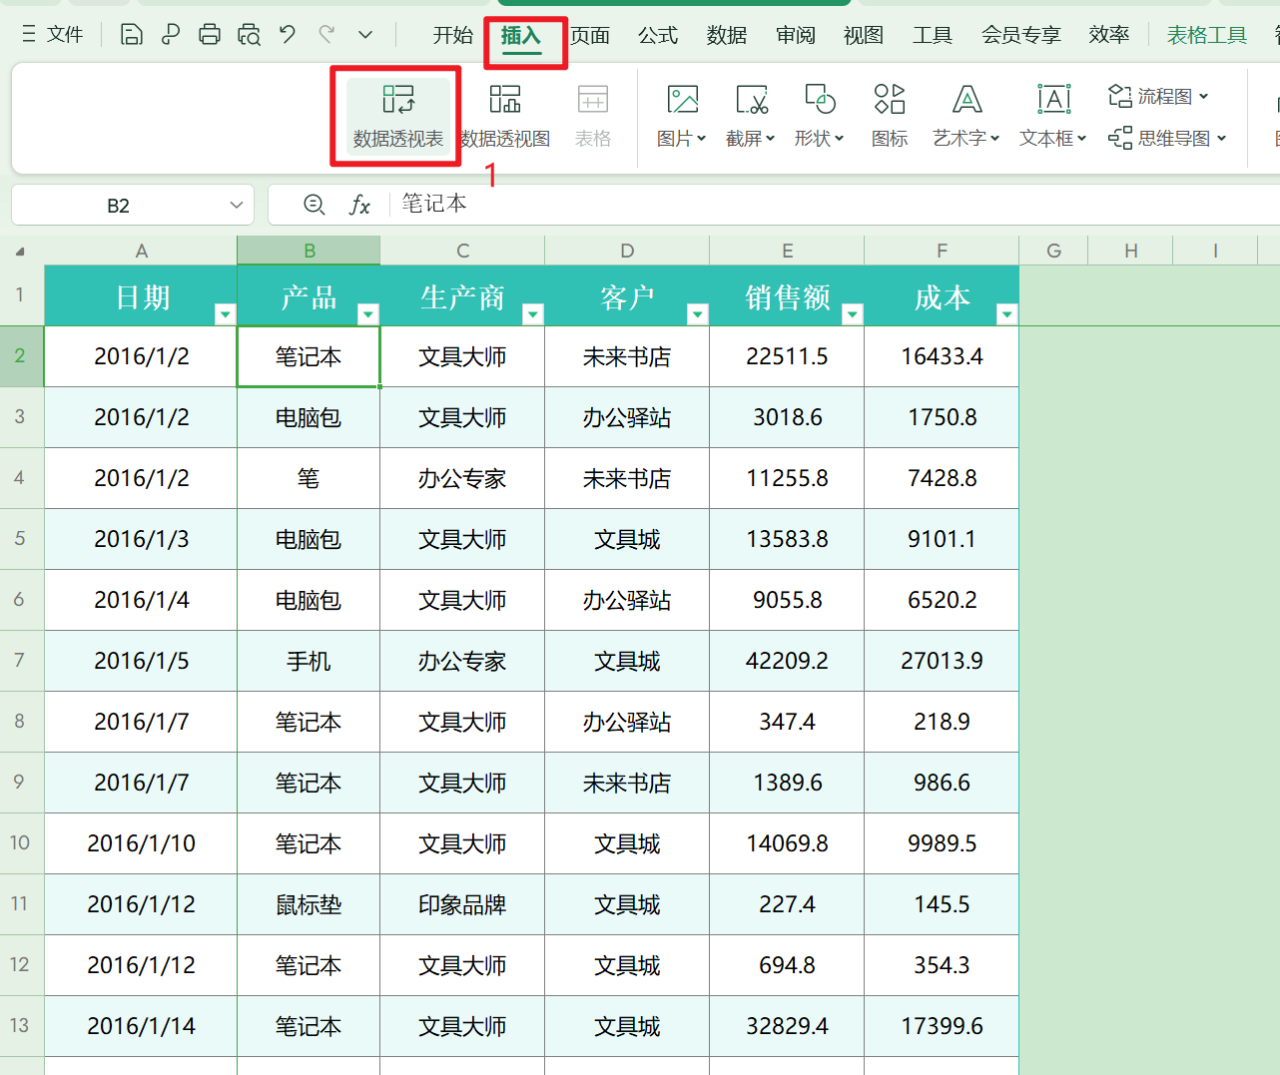Open the 成本 column filter dropdown
Screen dimensions: 1280x1075
(1007, 314)
